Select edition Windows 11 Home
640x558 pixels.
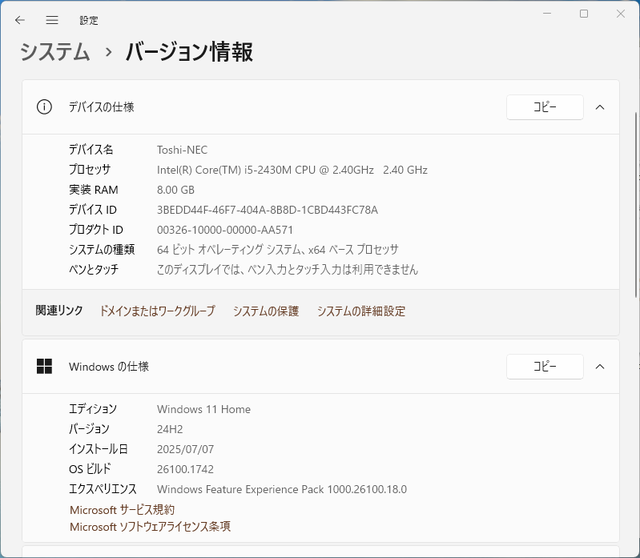(x=204, y=409)
